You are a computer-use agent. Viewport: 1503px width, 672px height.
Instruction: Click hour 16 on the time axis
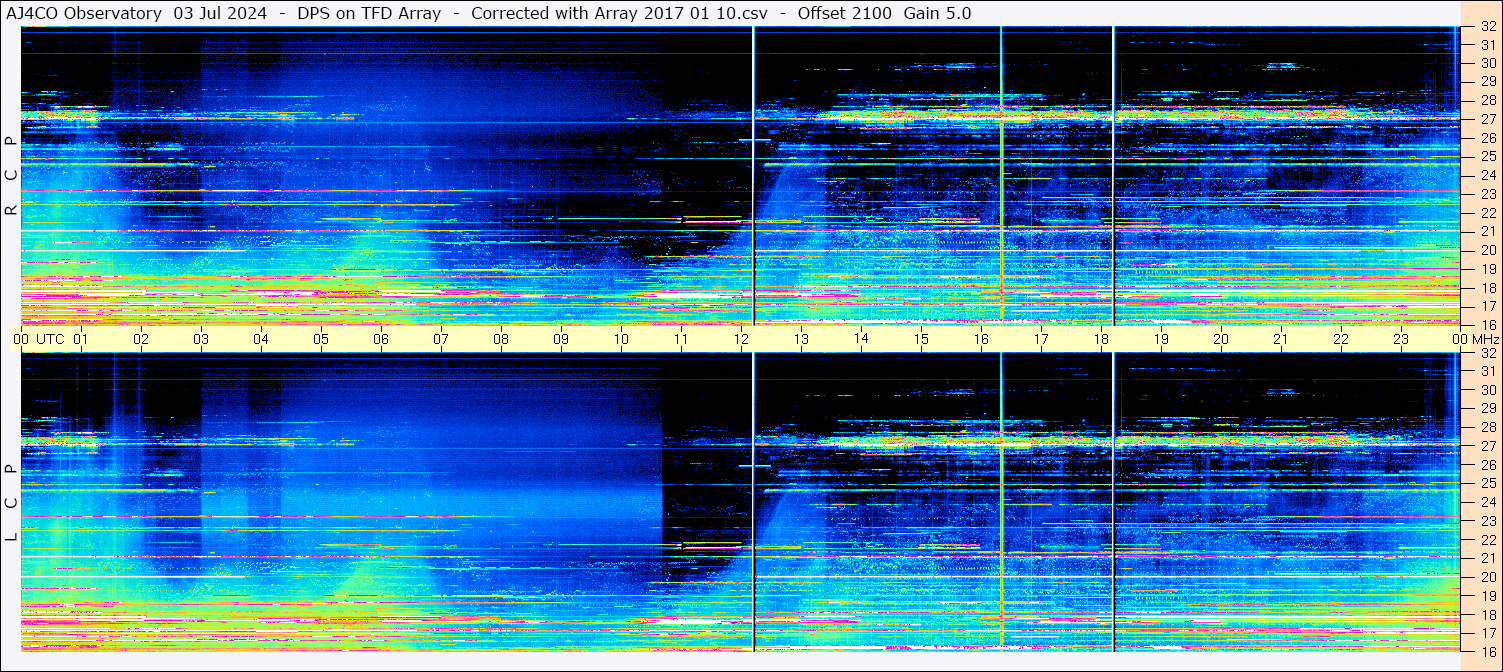coord(981,339)
